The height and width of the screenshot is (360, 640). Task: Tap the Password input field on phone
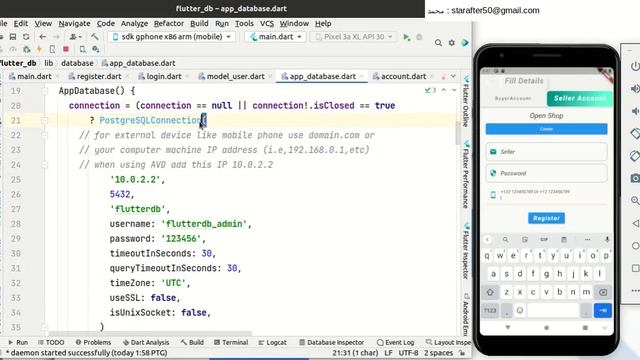coord(546,173)
